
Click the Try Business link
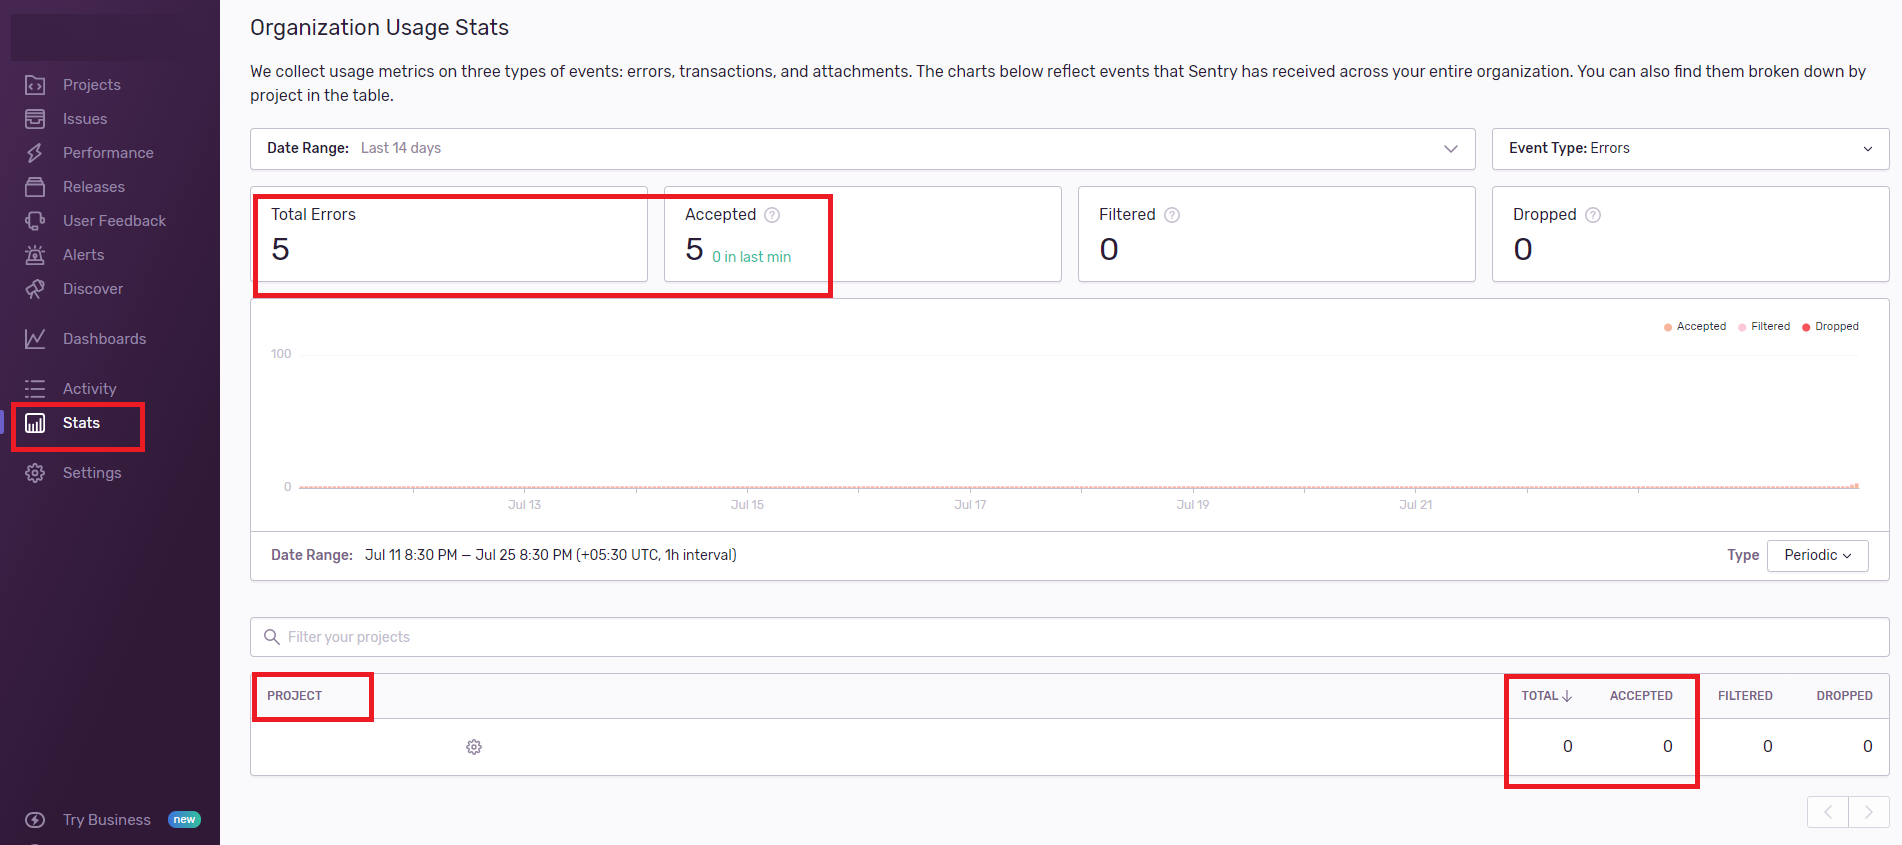pos(107,820)
